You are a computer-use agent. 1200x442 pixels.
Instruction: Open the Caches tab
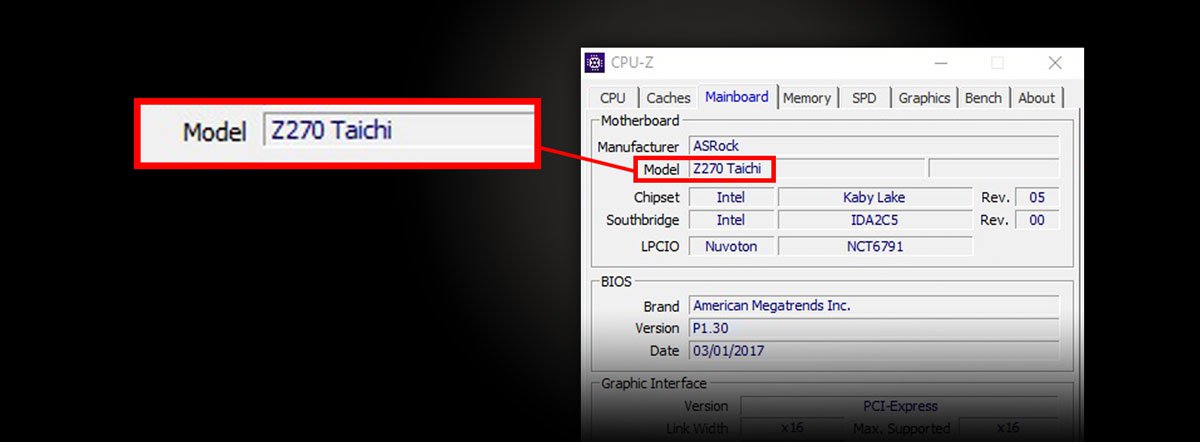[668, 97]
